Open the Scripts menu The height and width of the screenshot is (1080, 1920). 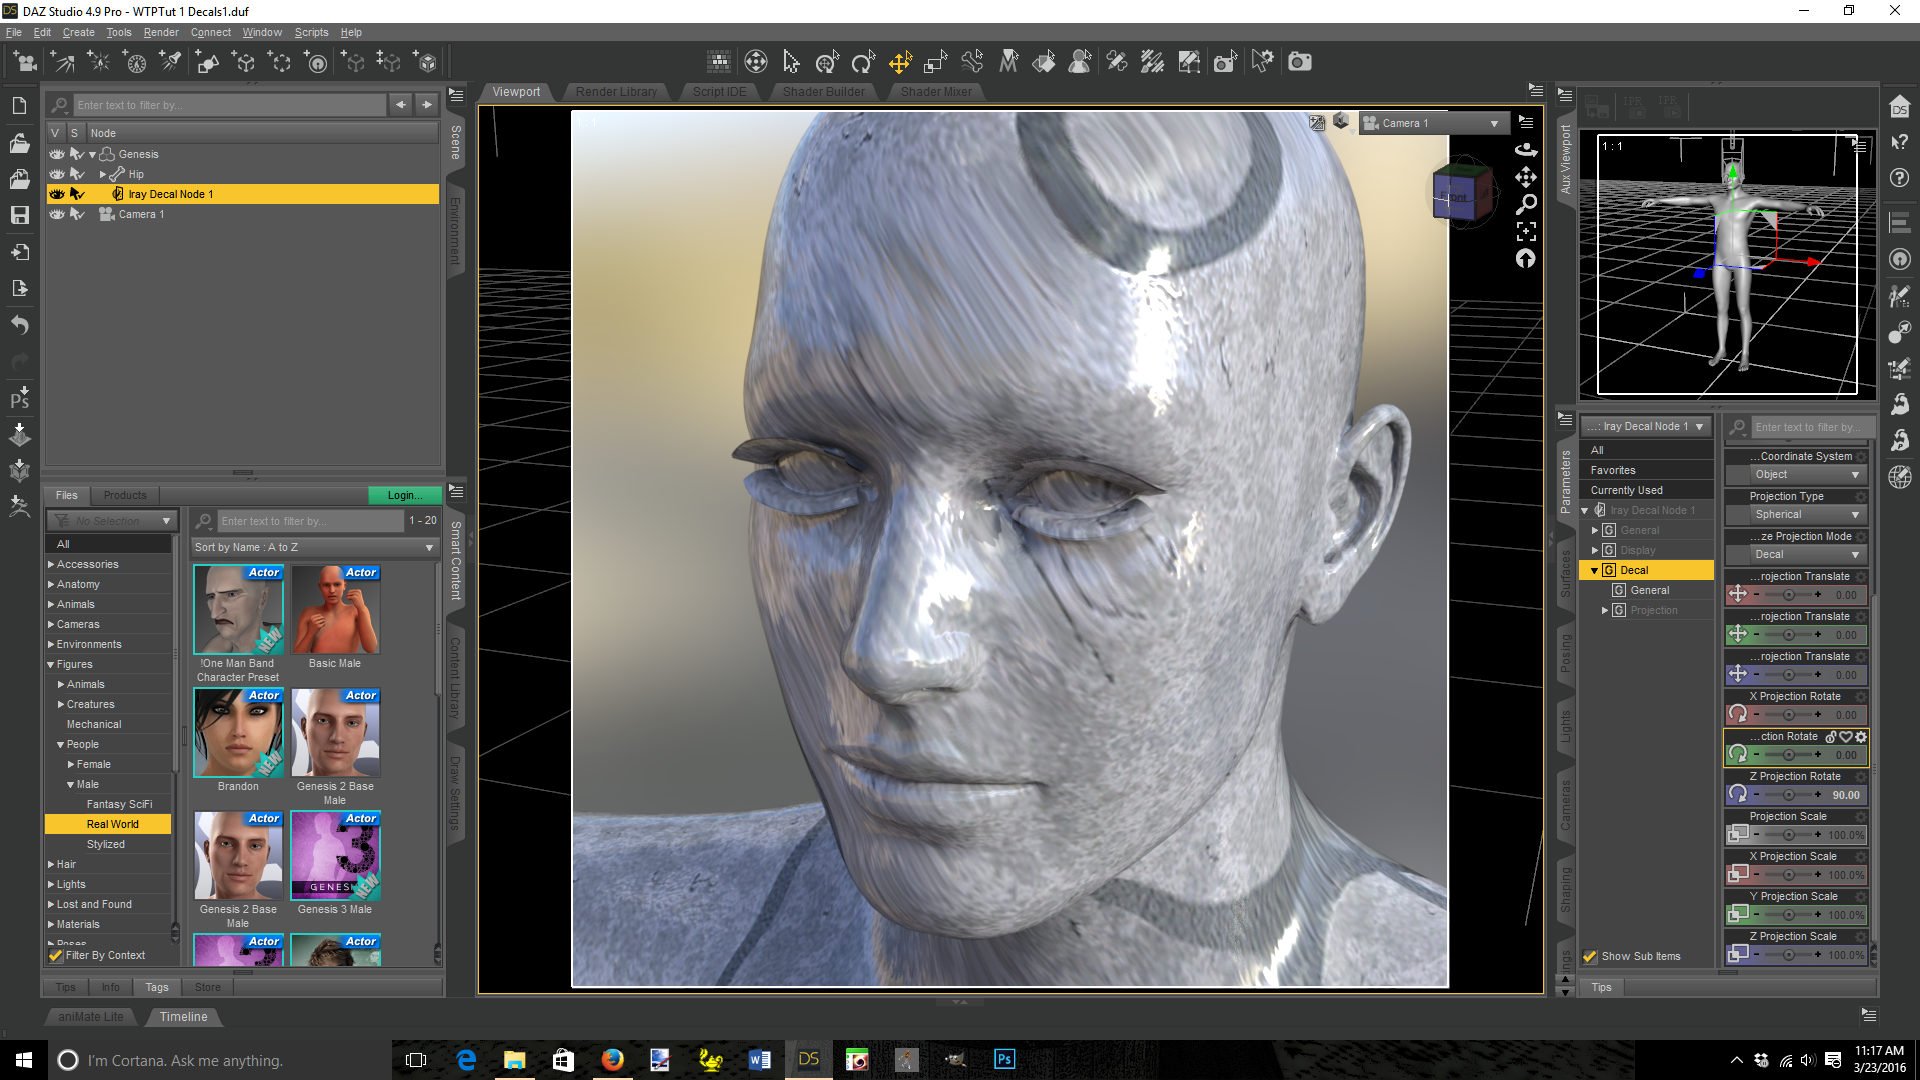[x=311, y=32]
